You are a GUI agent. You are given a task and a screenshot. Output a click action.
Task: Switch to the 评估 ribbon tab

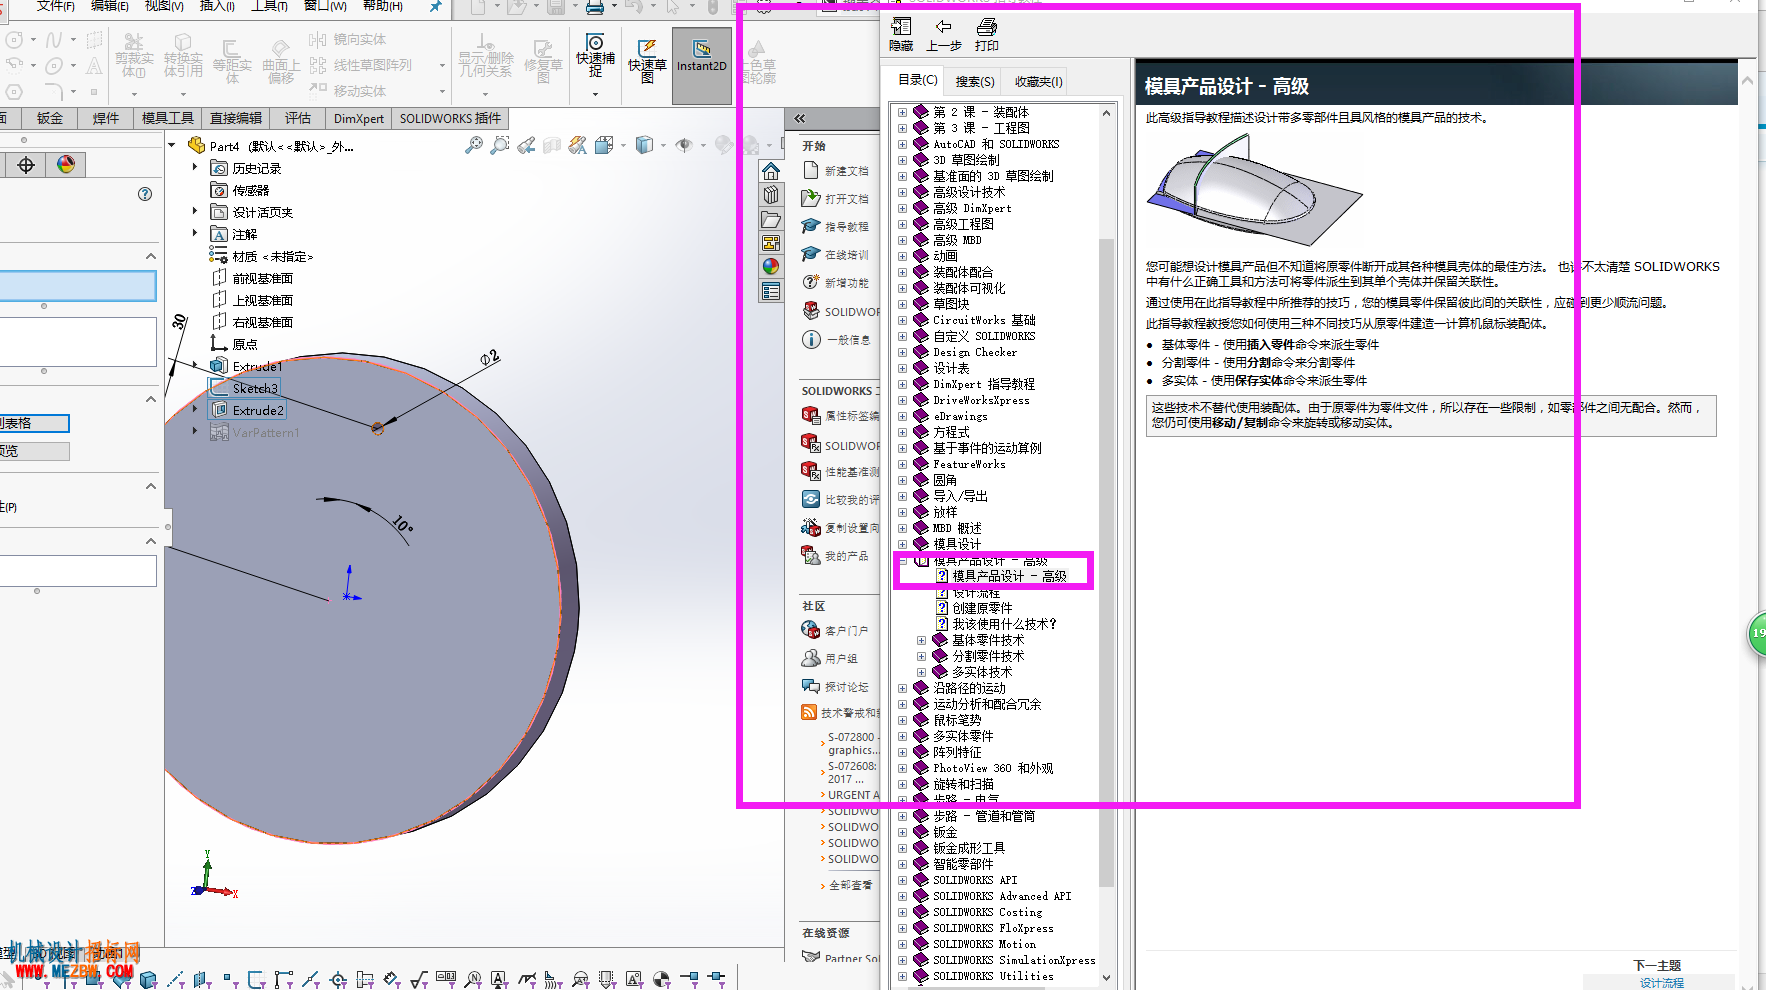point(298,118)
